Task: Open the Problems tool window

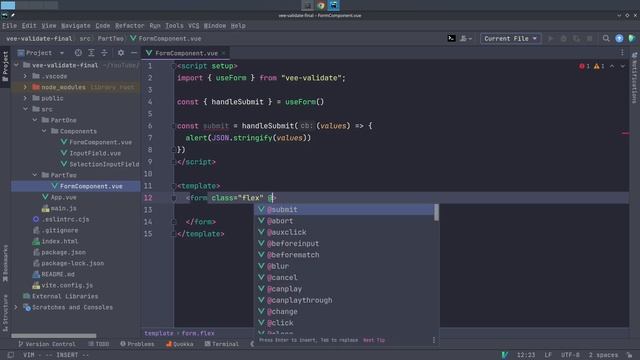Action: (x=137, y=344)
